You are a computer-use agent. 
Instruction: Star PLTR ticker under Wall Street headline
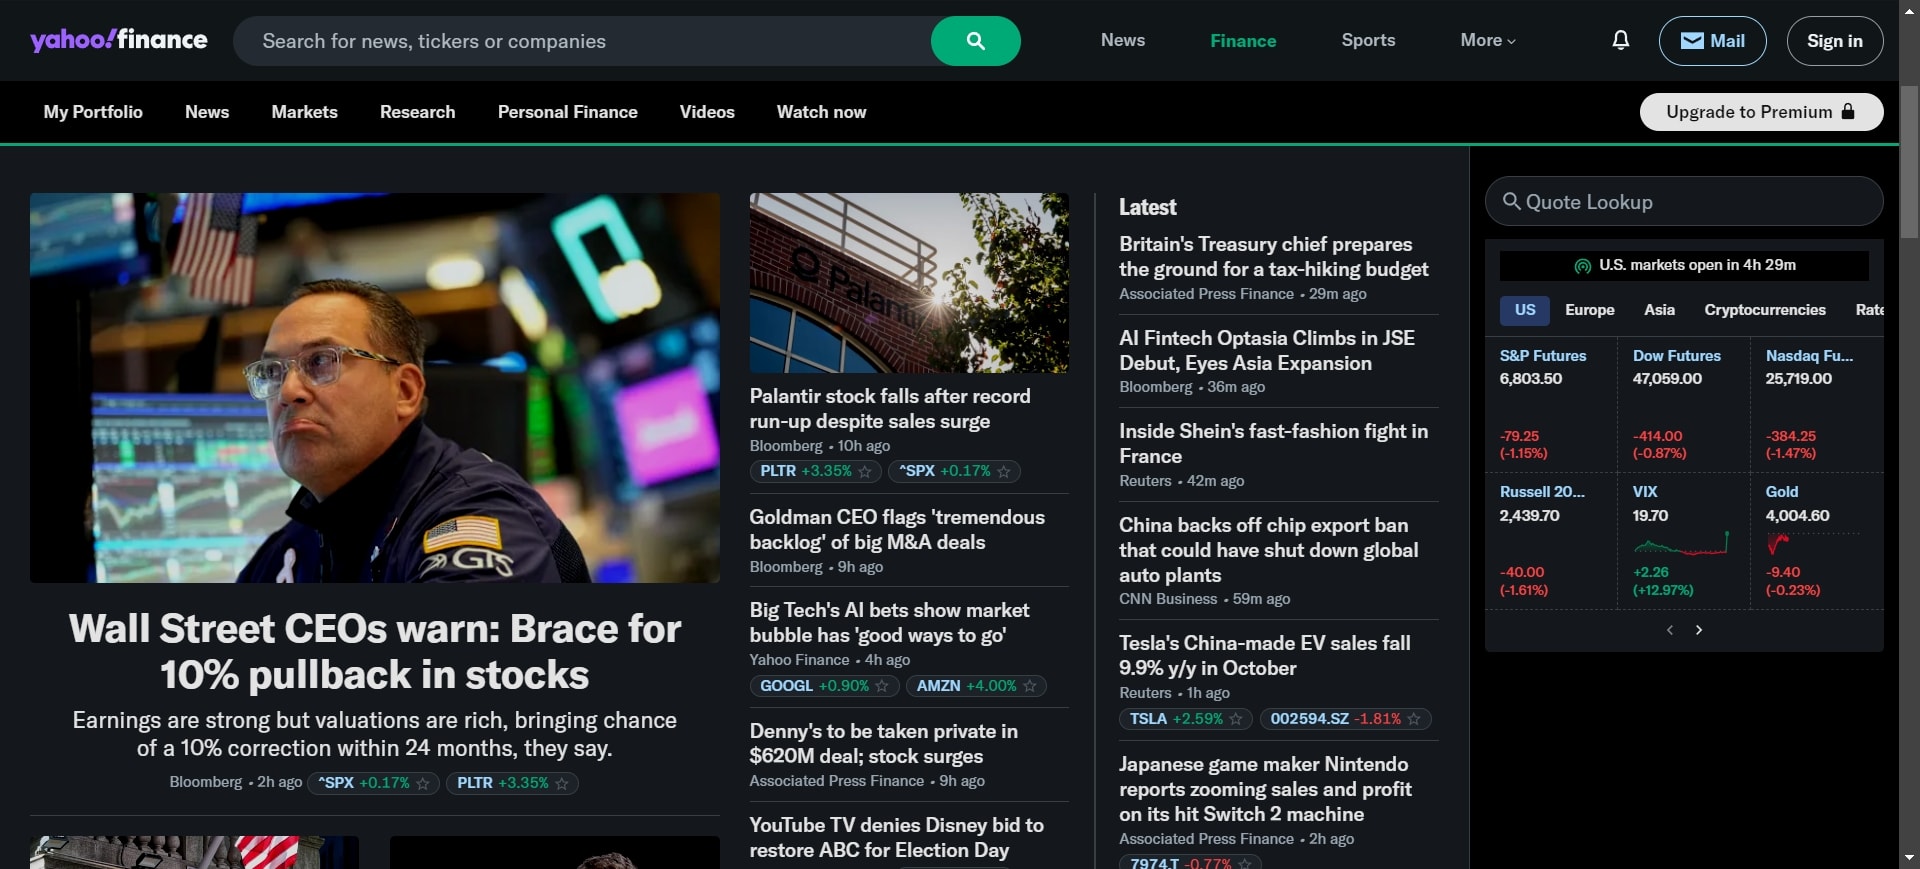coord(562,783)
